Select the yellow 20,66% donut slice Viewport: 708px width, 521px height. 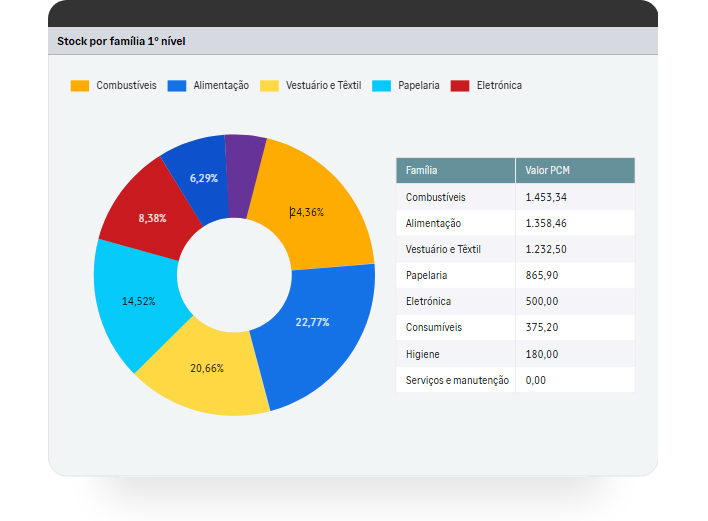(x=207, y=368)
